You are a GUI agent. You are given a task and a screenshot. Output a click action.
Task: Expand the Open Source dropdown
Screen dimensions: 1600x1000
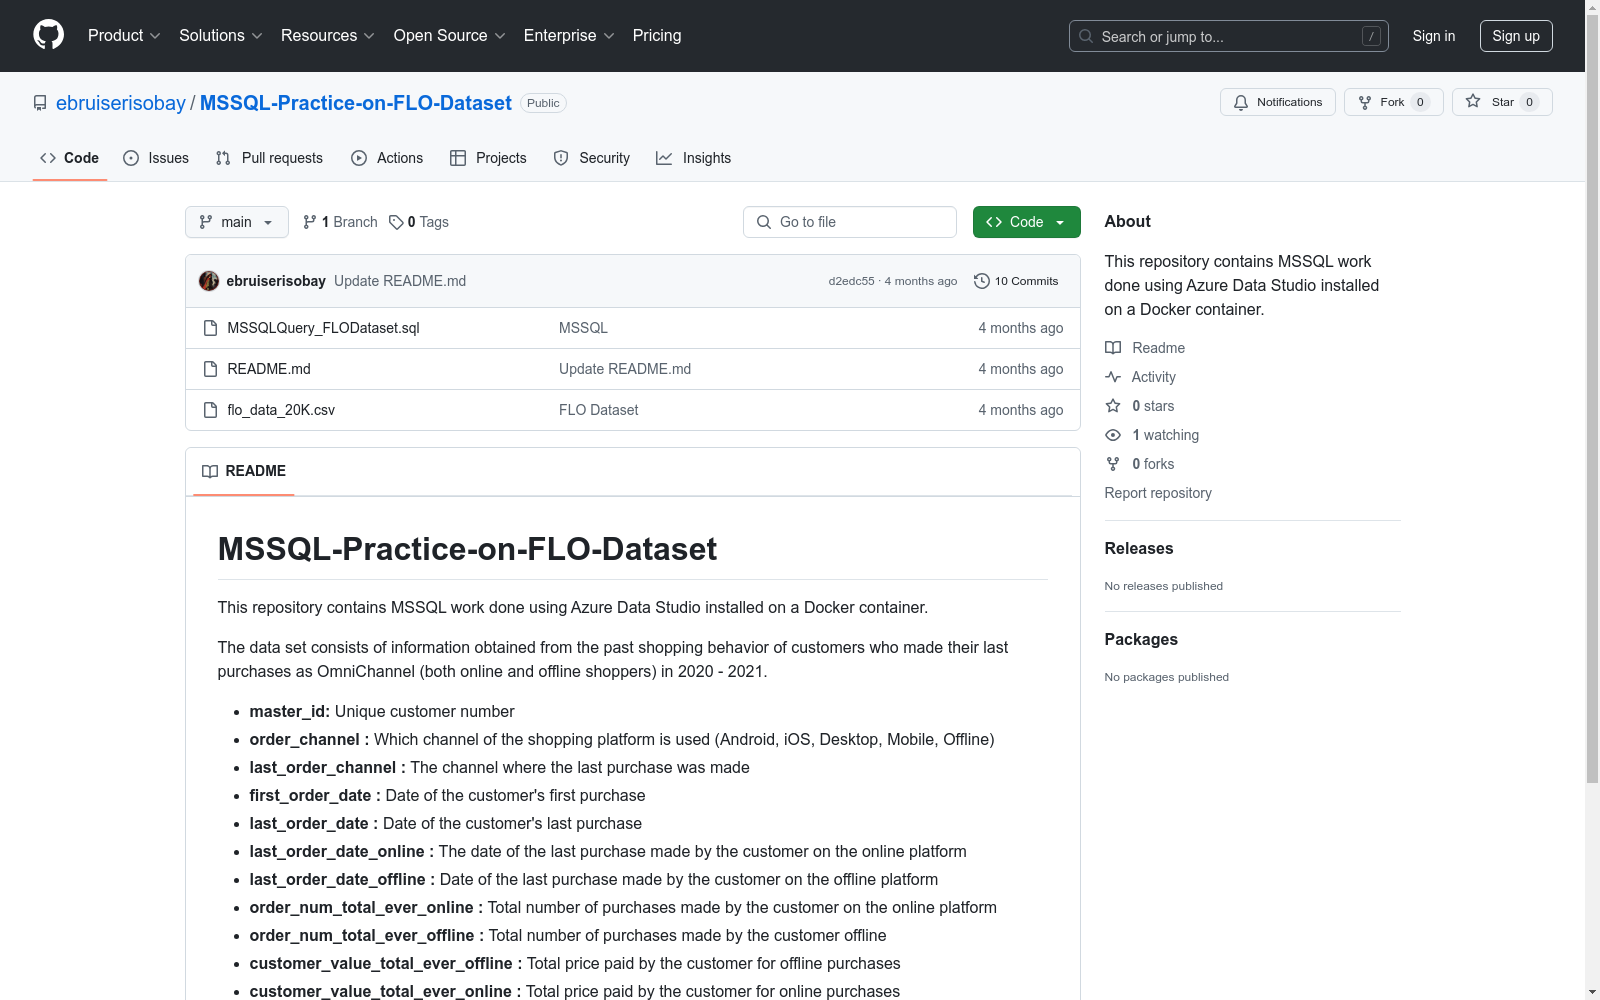(x=450, y=35)
